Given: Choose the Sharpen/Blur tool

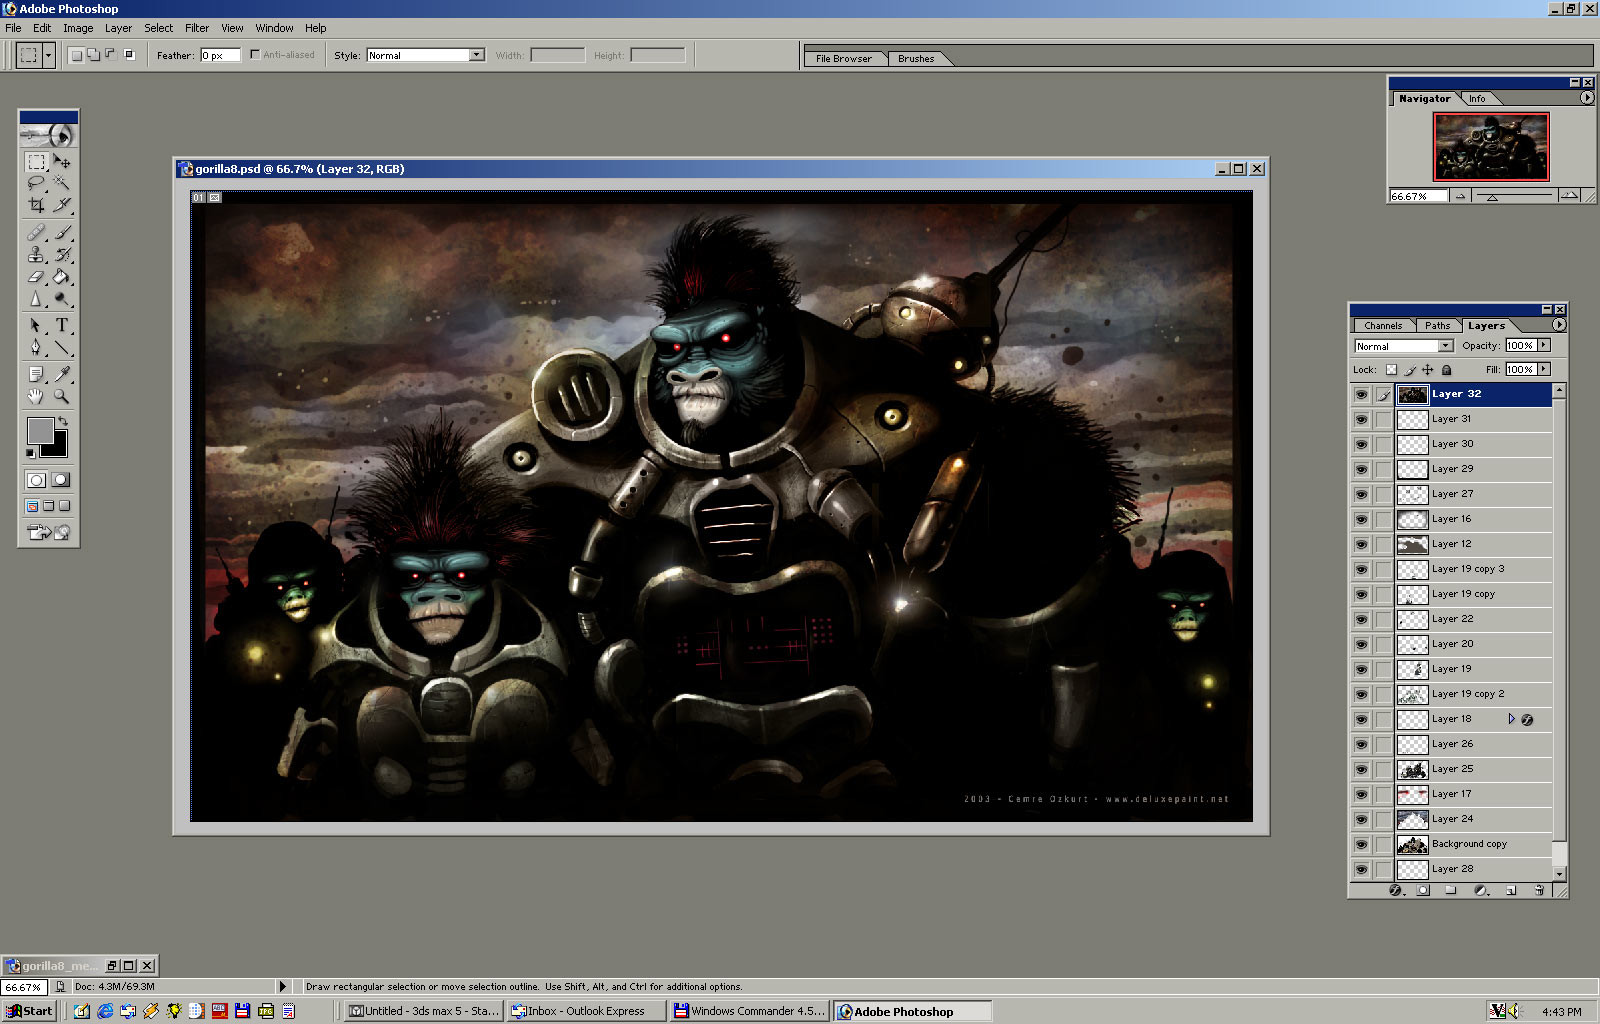Looking at the screenshot, I should coord(37,299).
